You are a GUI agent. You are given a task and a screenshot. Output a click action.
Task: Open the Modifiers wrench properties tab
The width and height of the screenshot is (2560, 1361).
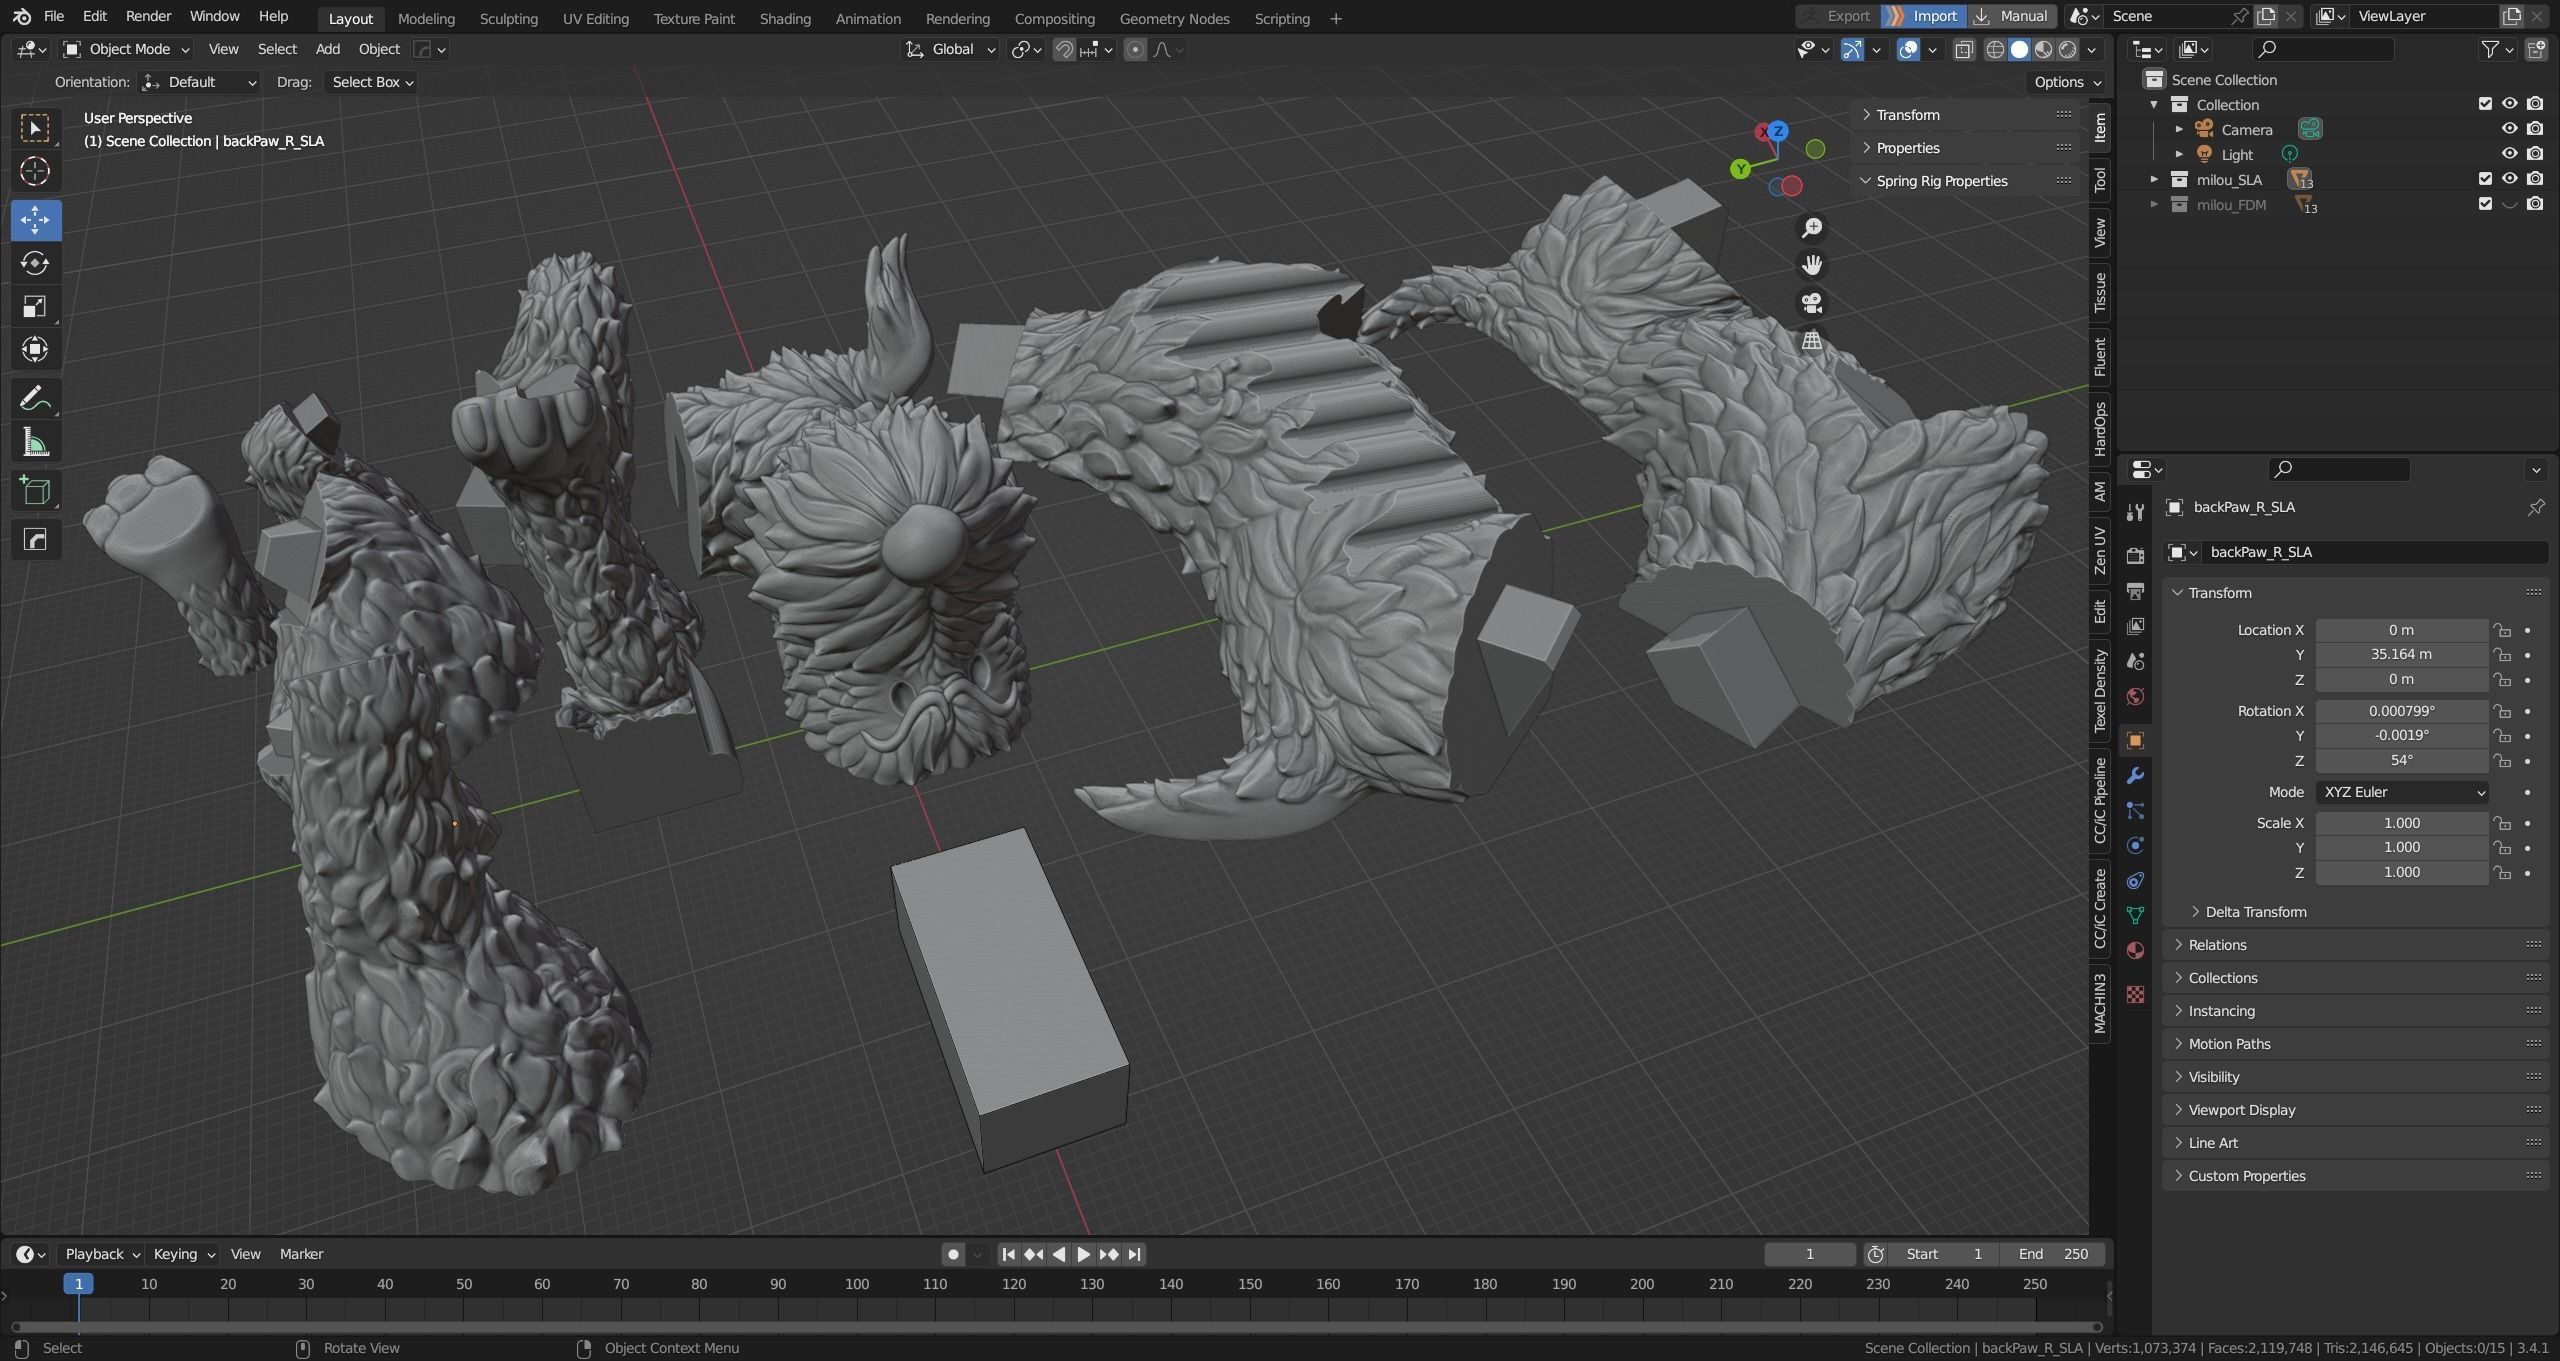2135,776
